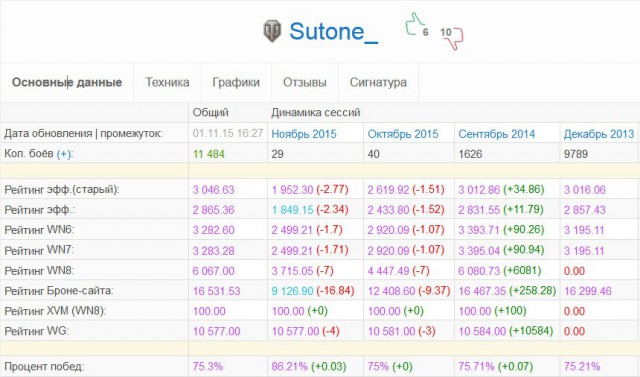Click the value 10 584.00 (+10584)
Screen dimensions: 640x377
coord(506,331)
